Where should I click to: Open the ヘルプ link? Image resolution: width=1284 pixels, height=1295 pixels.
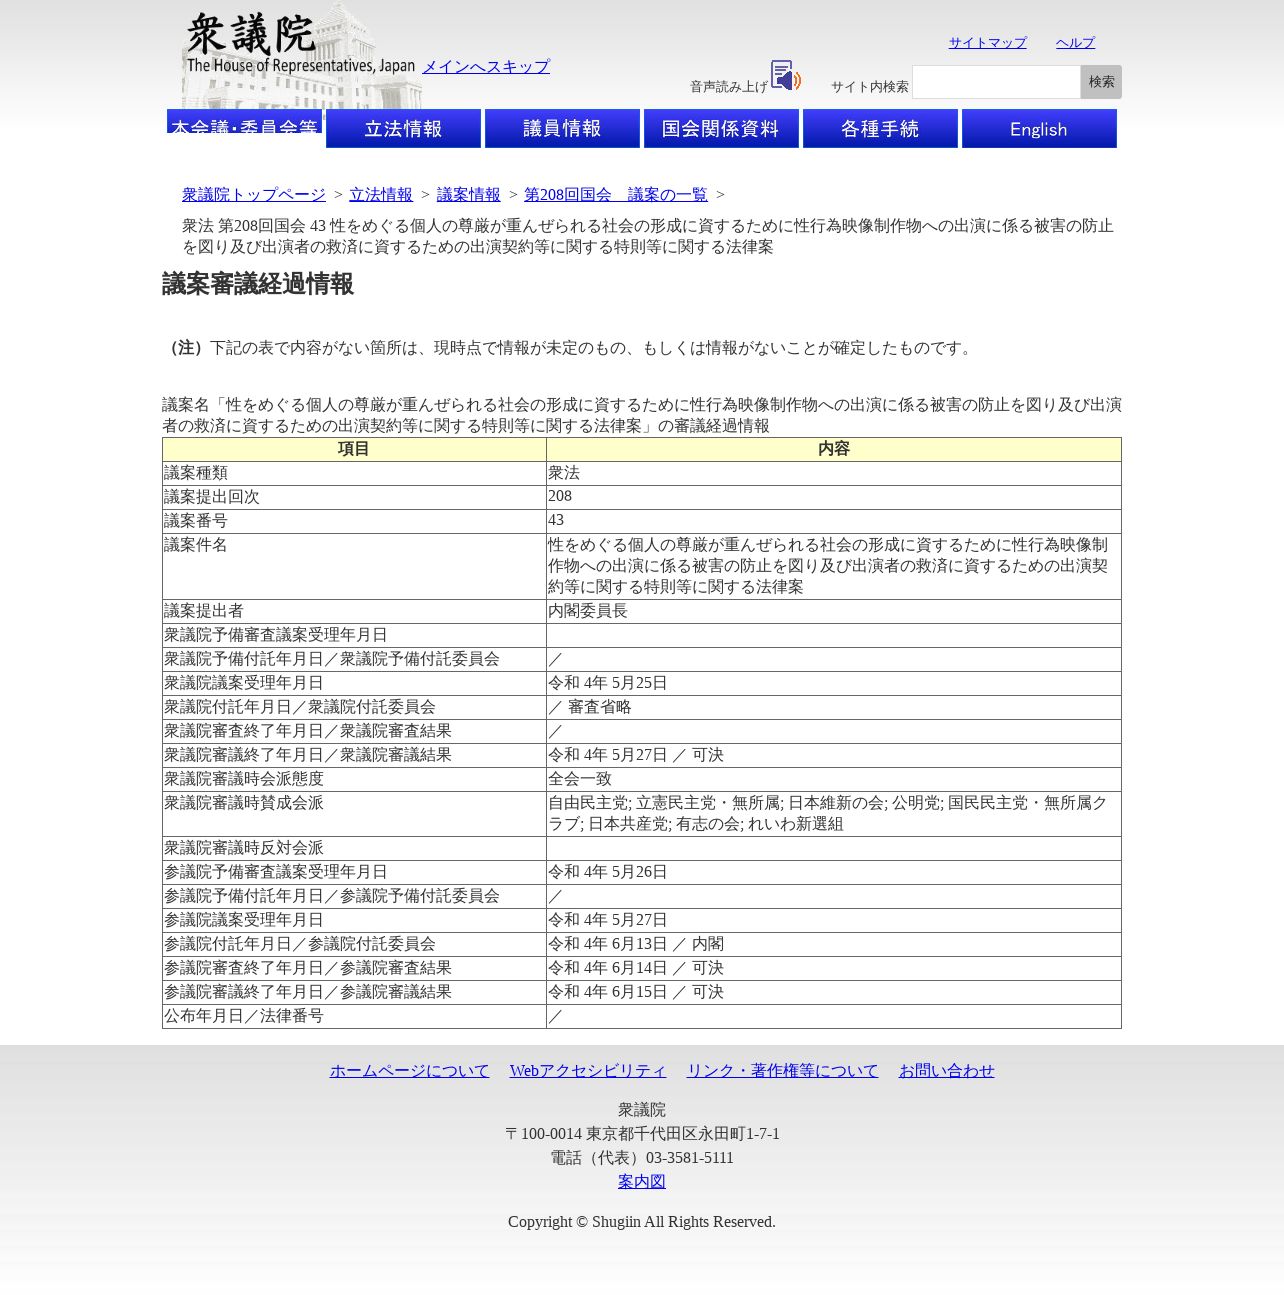[x=1075, y=42]
